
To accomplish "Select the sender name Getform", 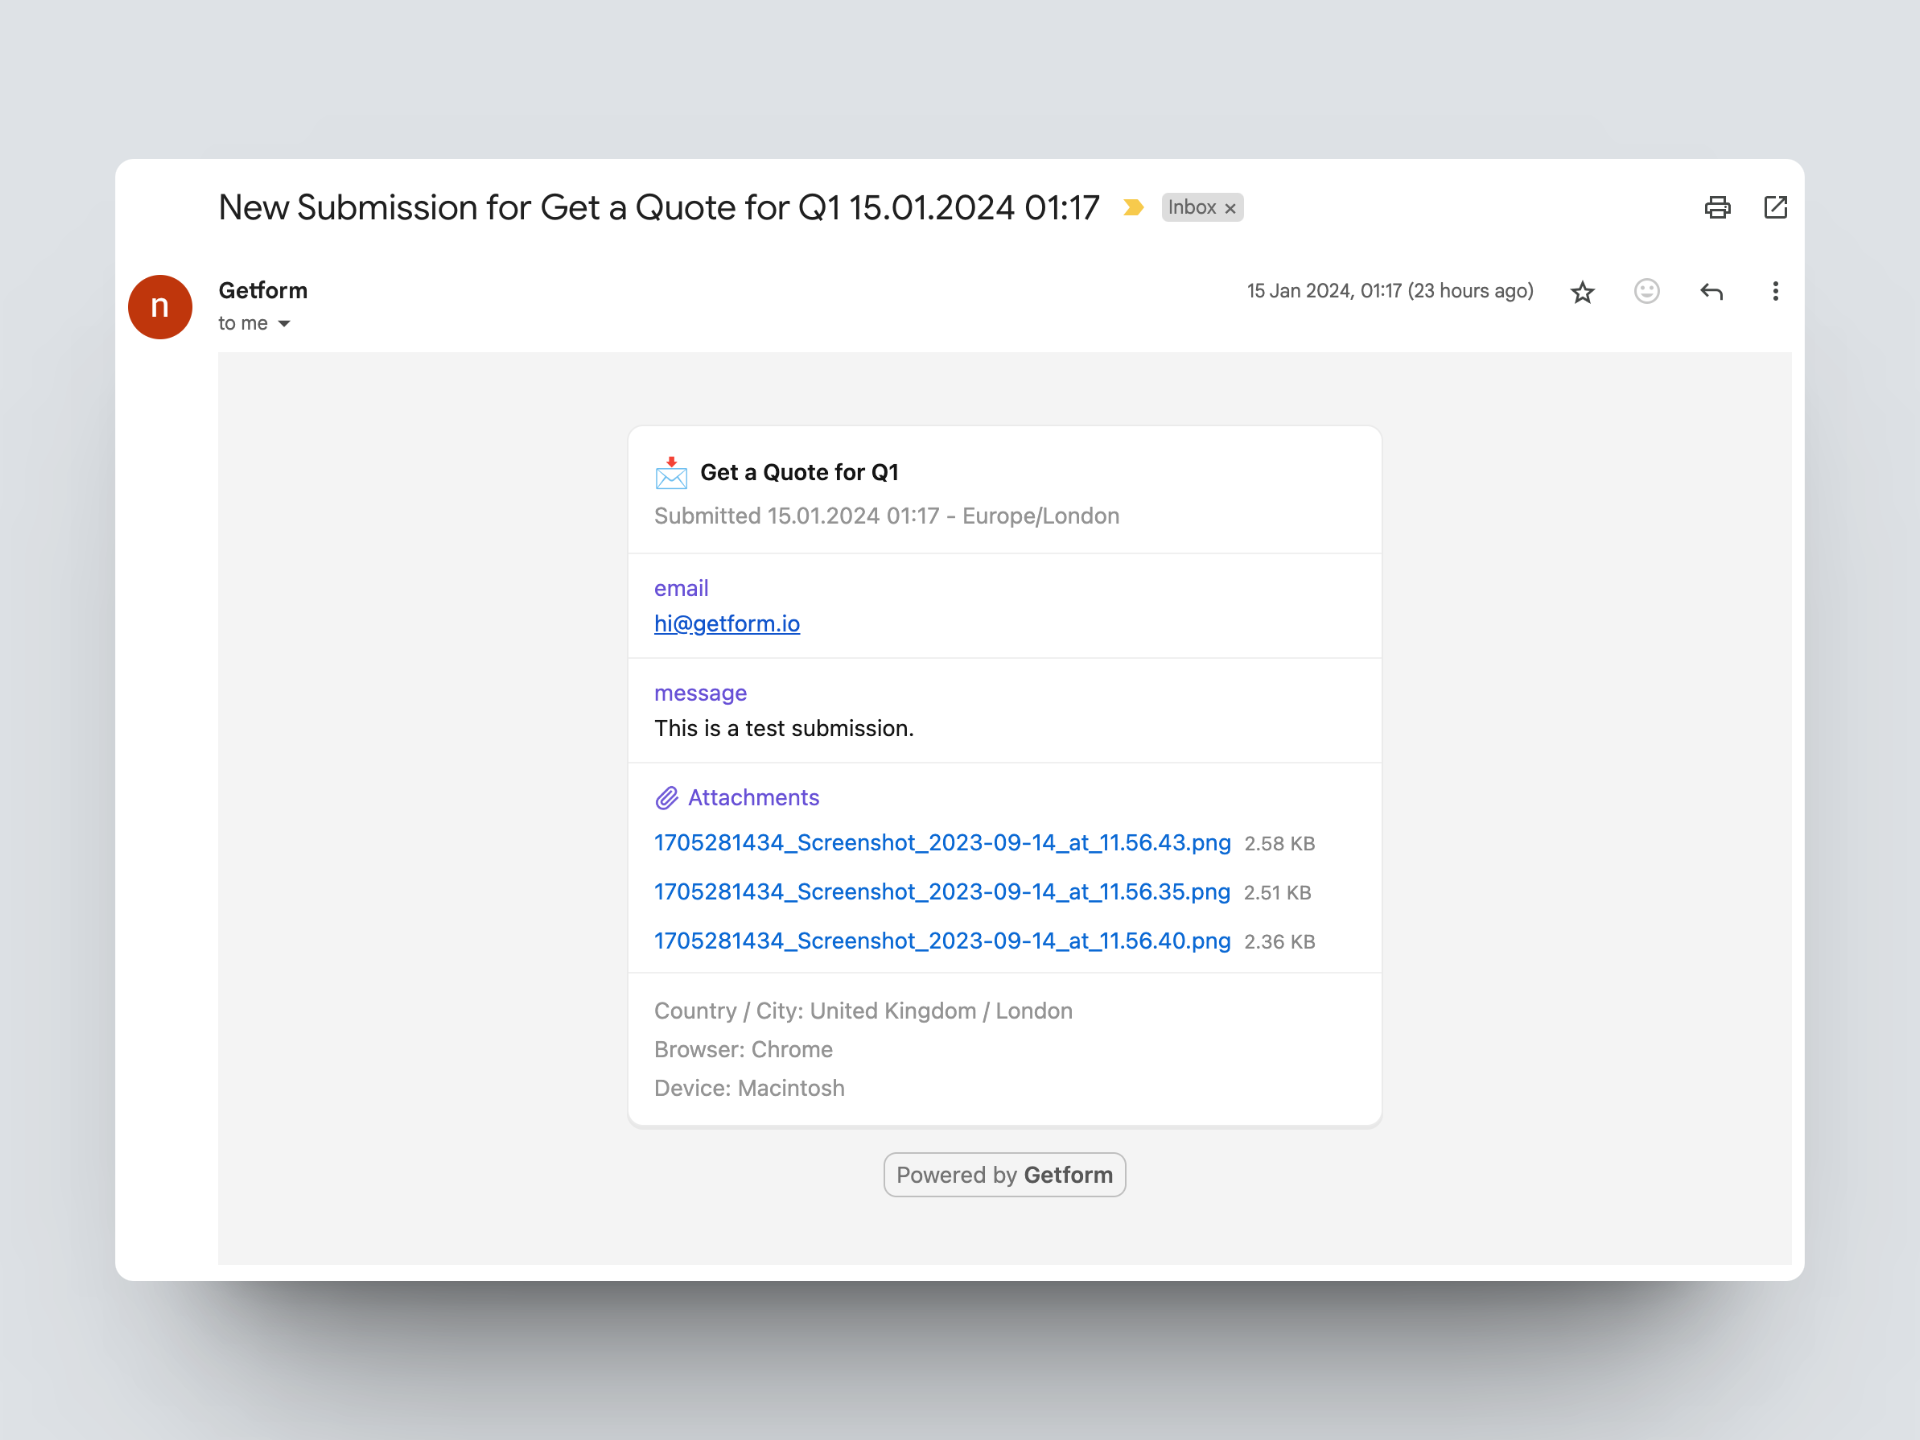I will point(263,291).
